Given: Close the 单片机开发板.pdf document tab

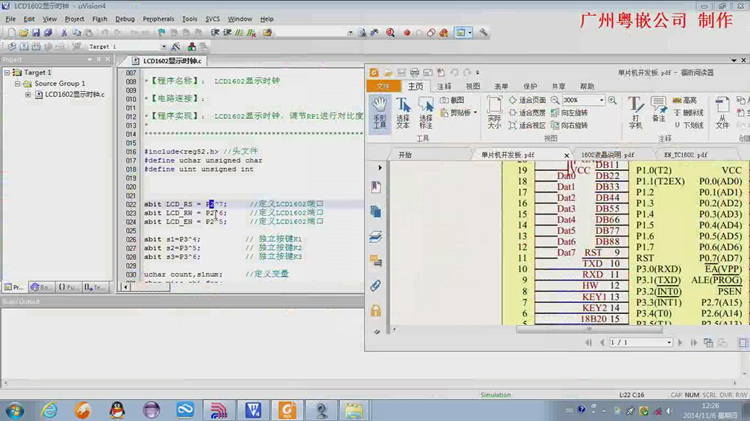Looking at the screenshot, I should [566, 155].
